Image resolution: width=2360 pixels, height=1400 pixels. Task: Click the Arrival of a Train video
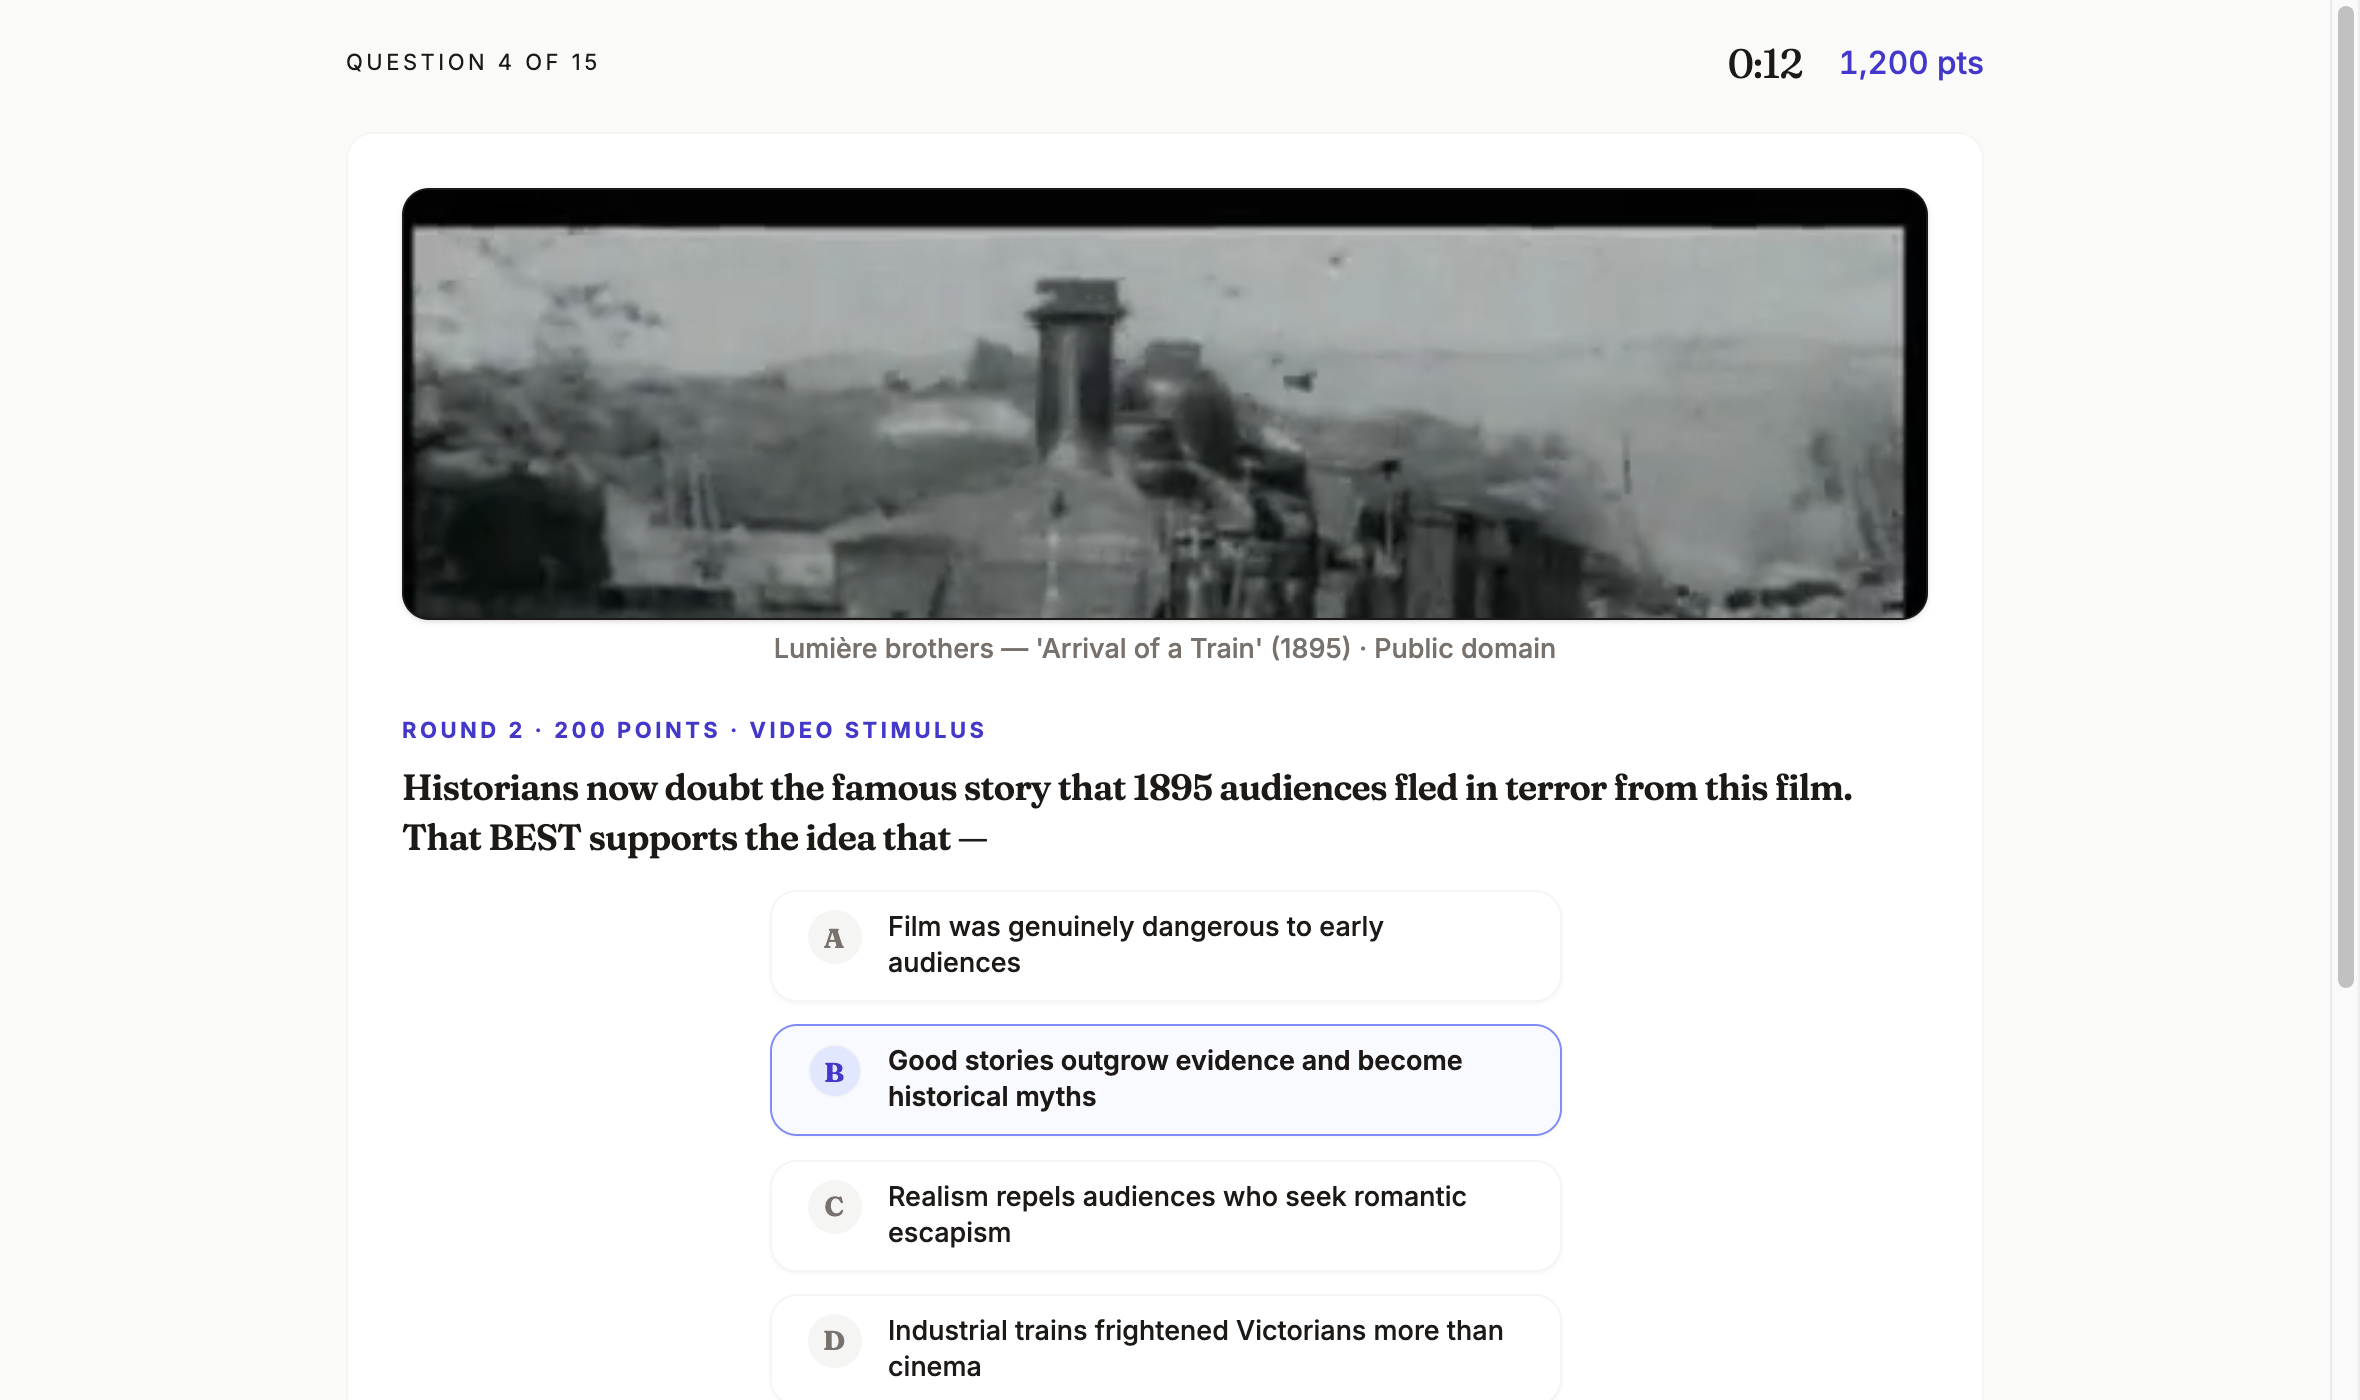tap(1164, 404)
